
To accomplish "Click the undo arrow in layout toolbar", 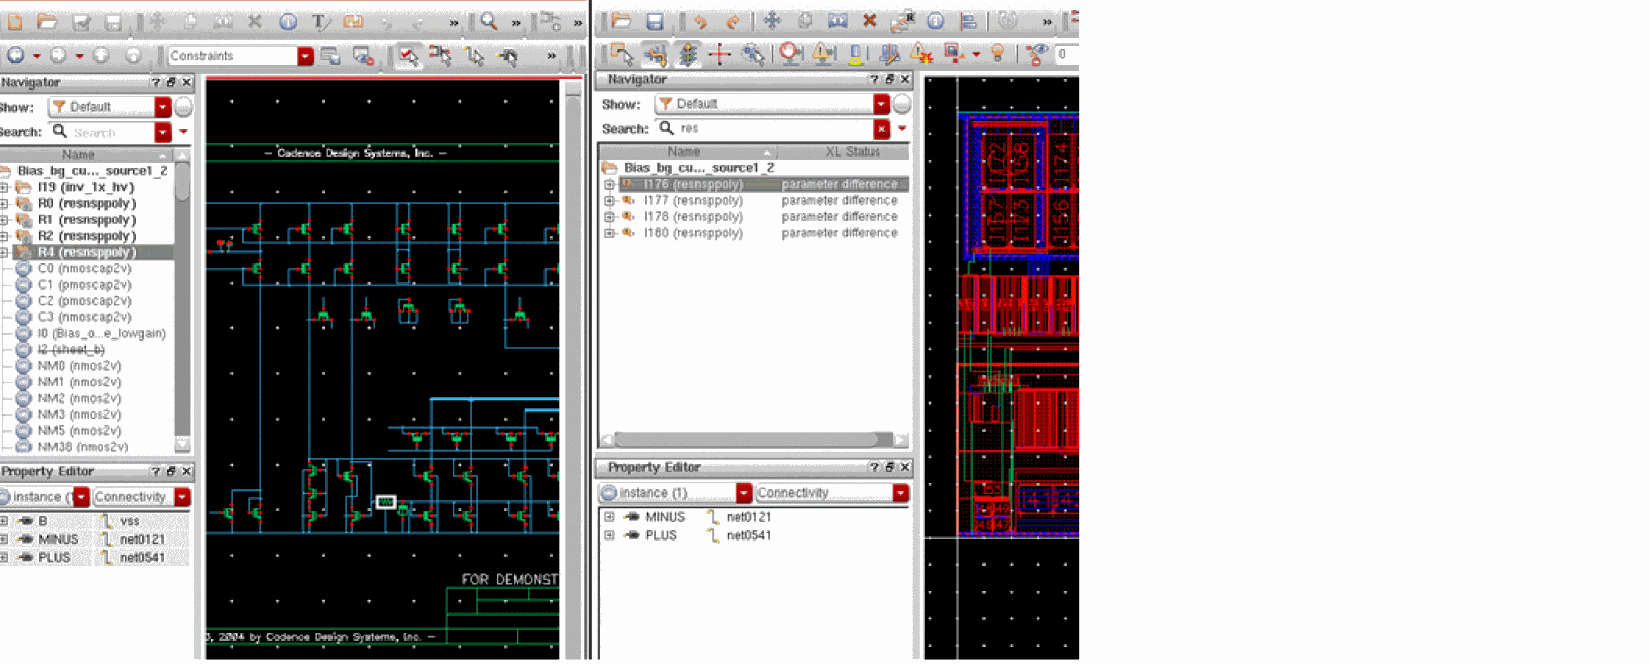I will (700, 21).
